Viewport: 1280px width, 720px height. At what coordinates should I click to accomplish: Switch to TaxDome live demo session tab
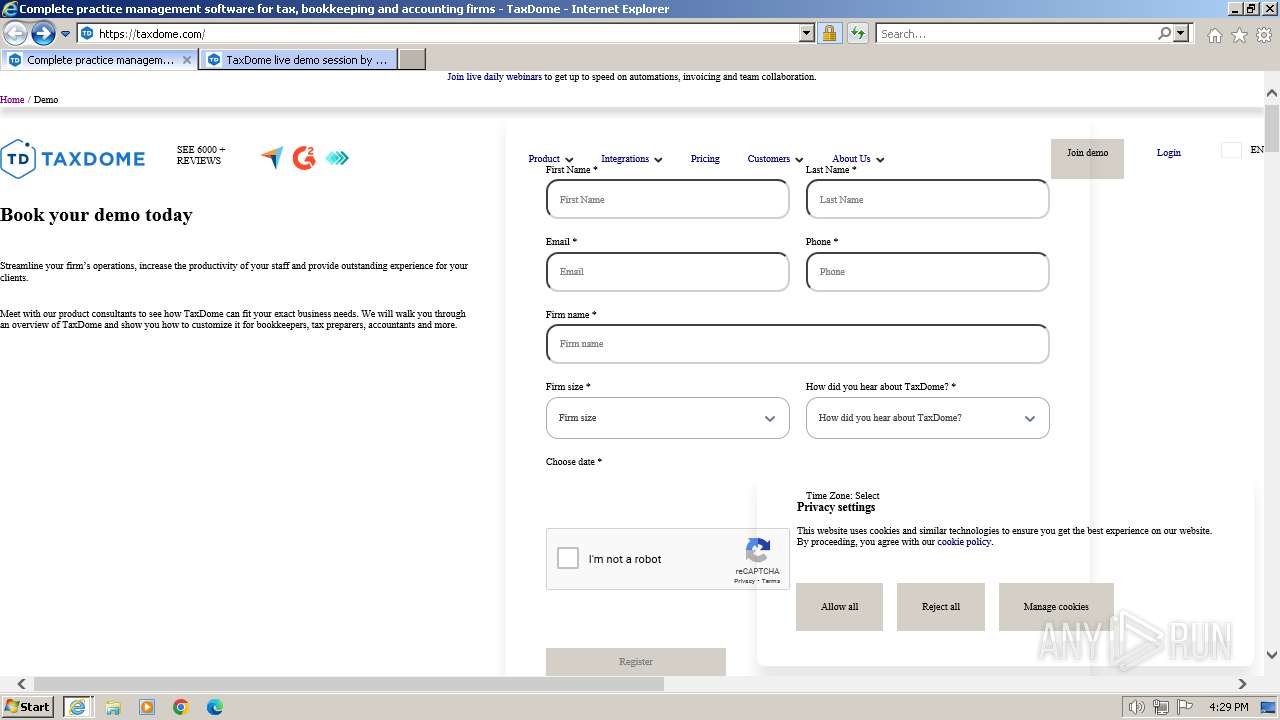298,60
